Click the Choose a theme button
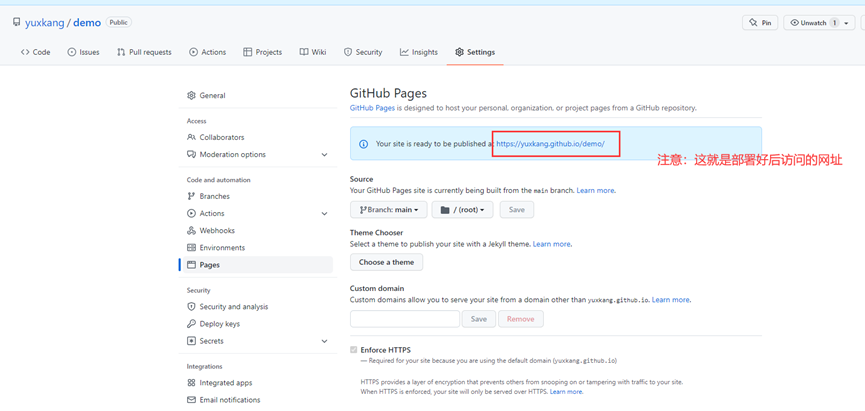865x411 pixels. click(386, 262)
